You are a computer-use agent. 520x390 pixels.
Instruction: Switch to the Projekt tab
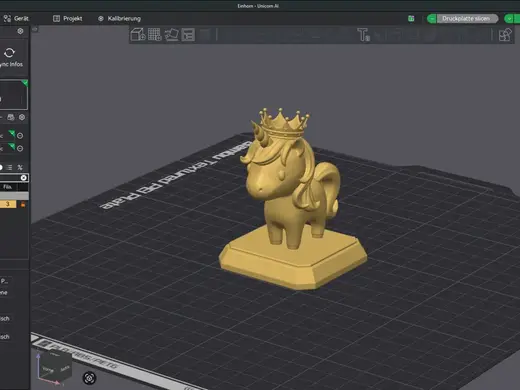coord(68,19)
